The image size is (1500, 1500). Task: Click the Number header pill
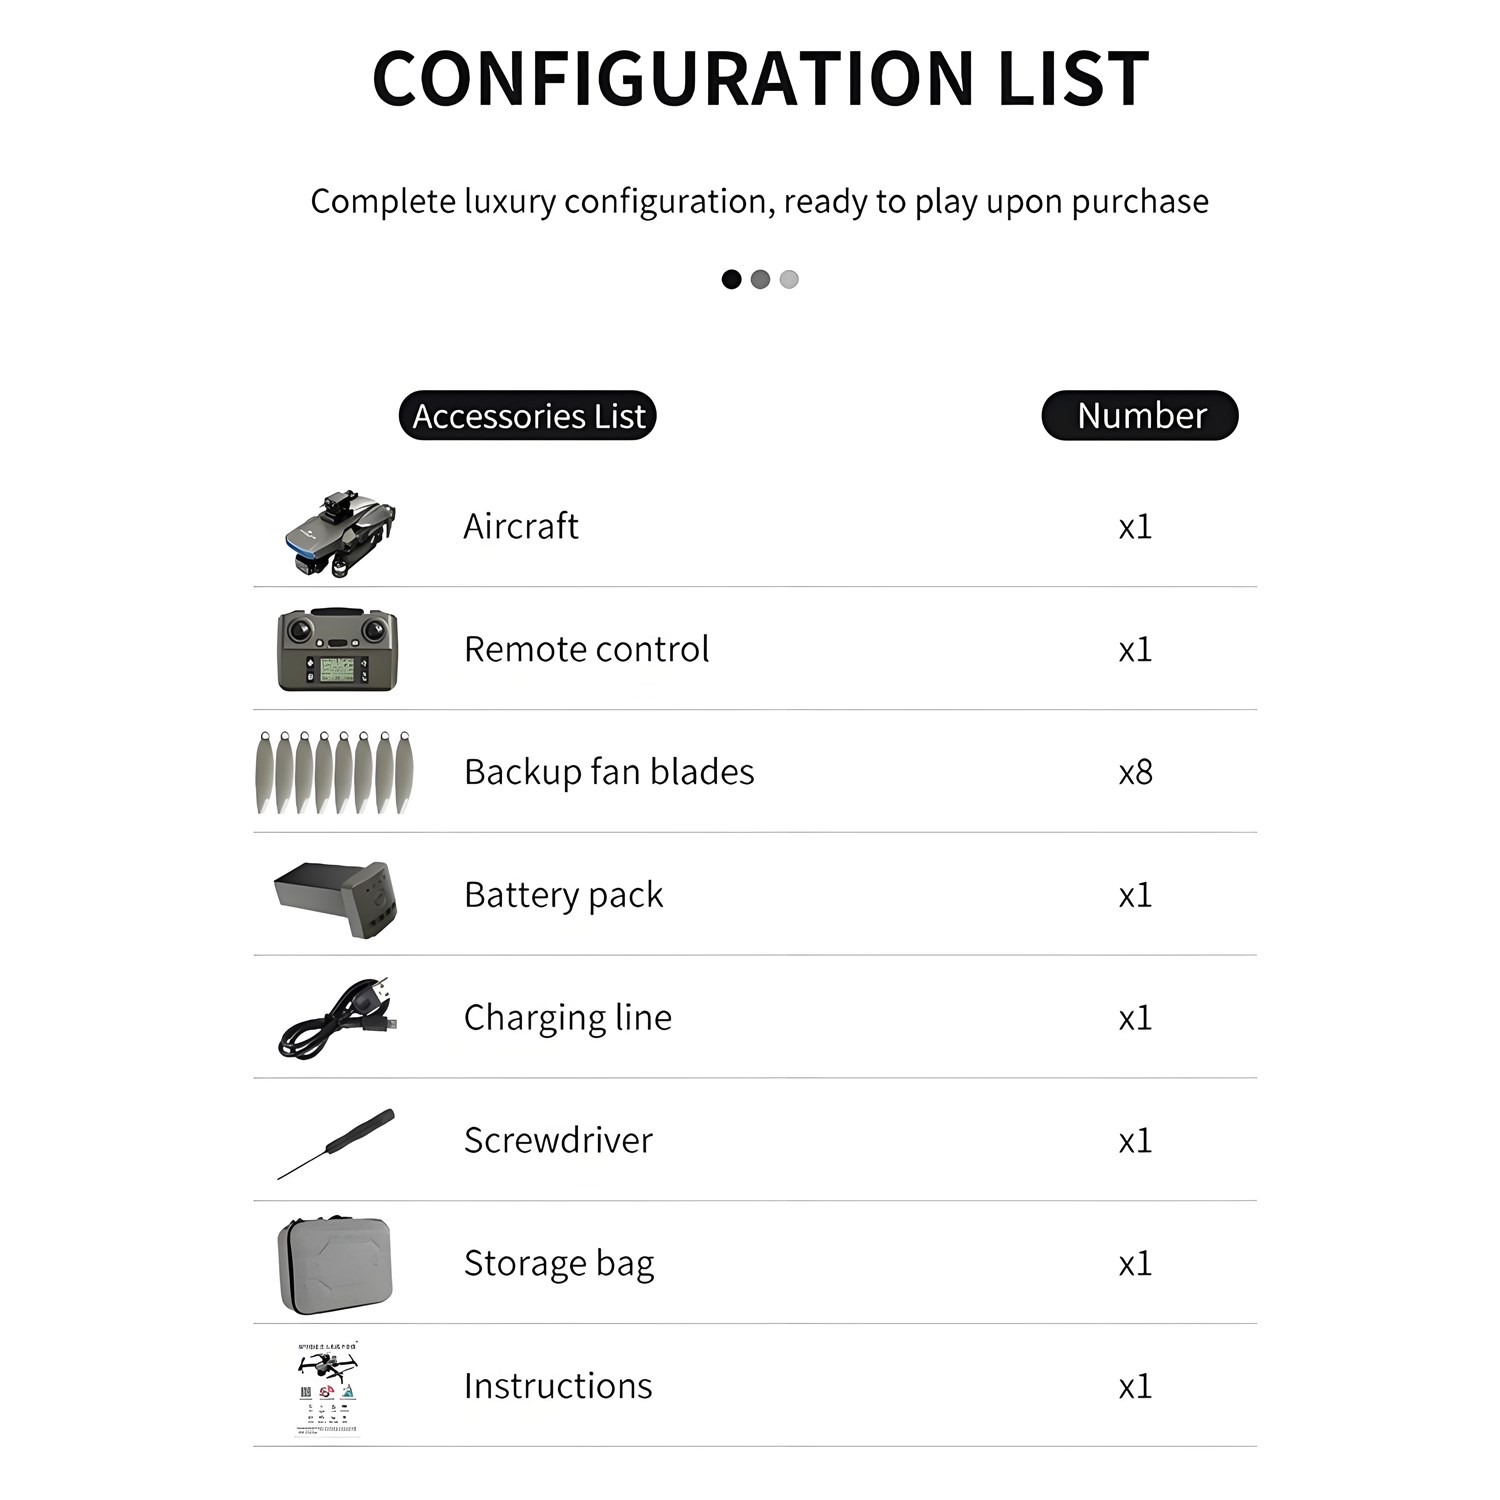pos(1140,416)
